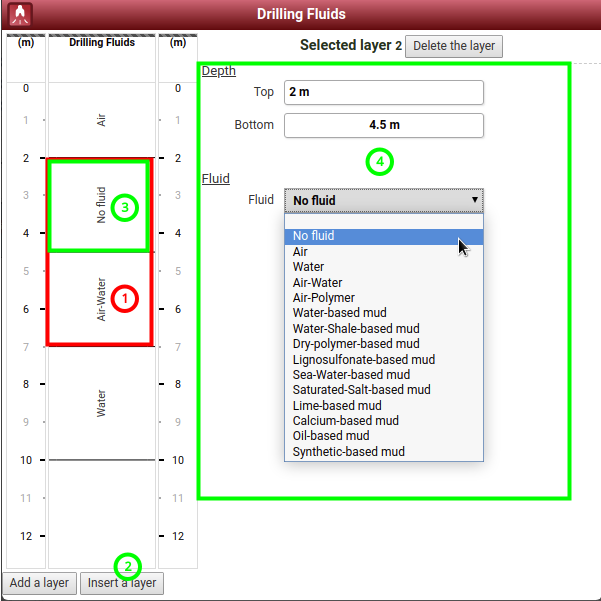601x601 pixels.
Task: Click the app icon in the title bar
Action: 19,14
